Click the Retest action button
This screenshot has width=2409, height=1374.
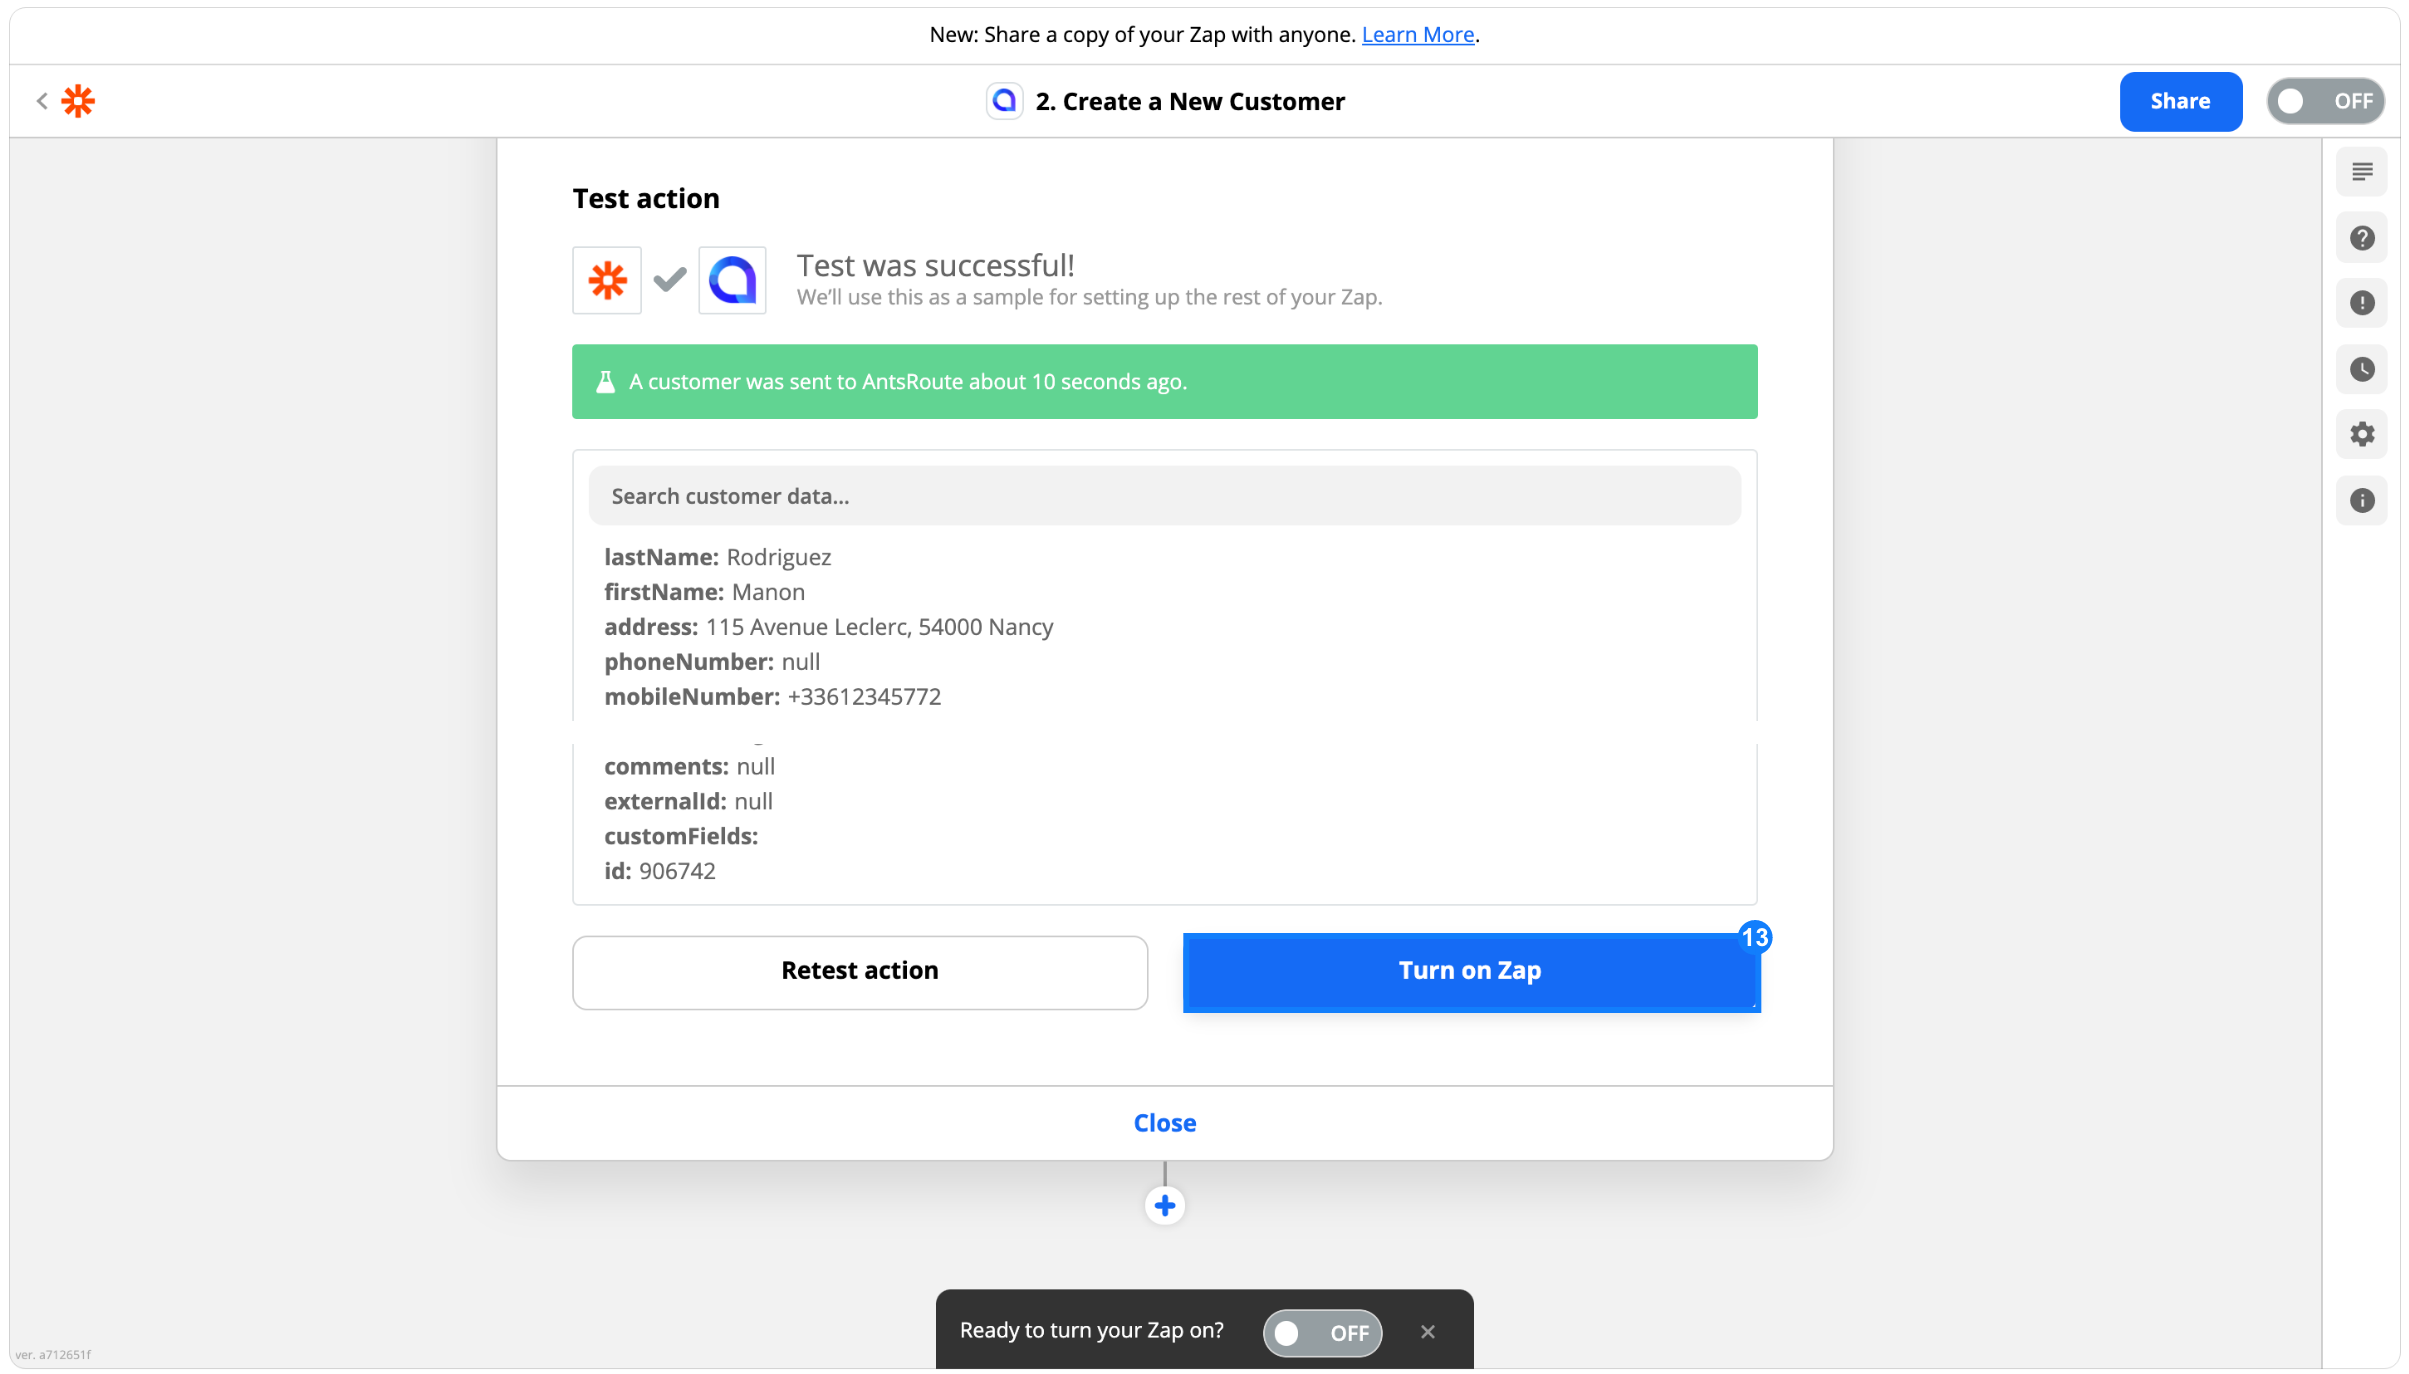pos(860,971)
